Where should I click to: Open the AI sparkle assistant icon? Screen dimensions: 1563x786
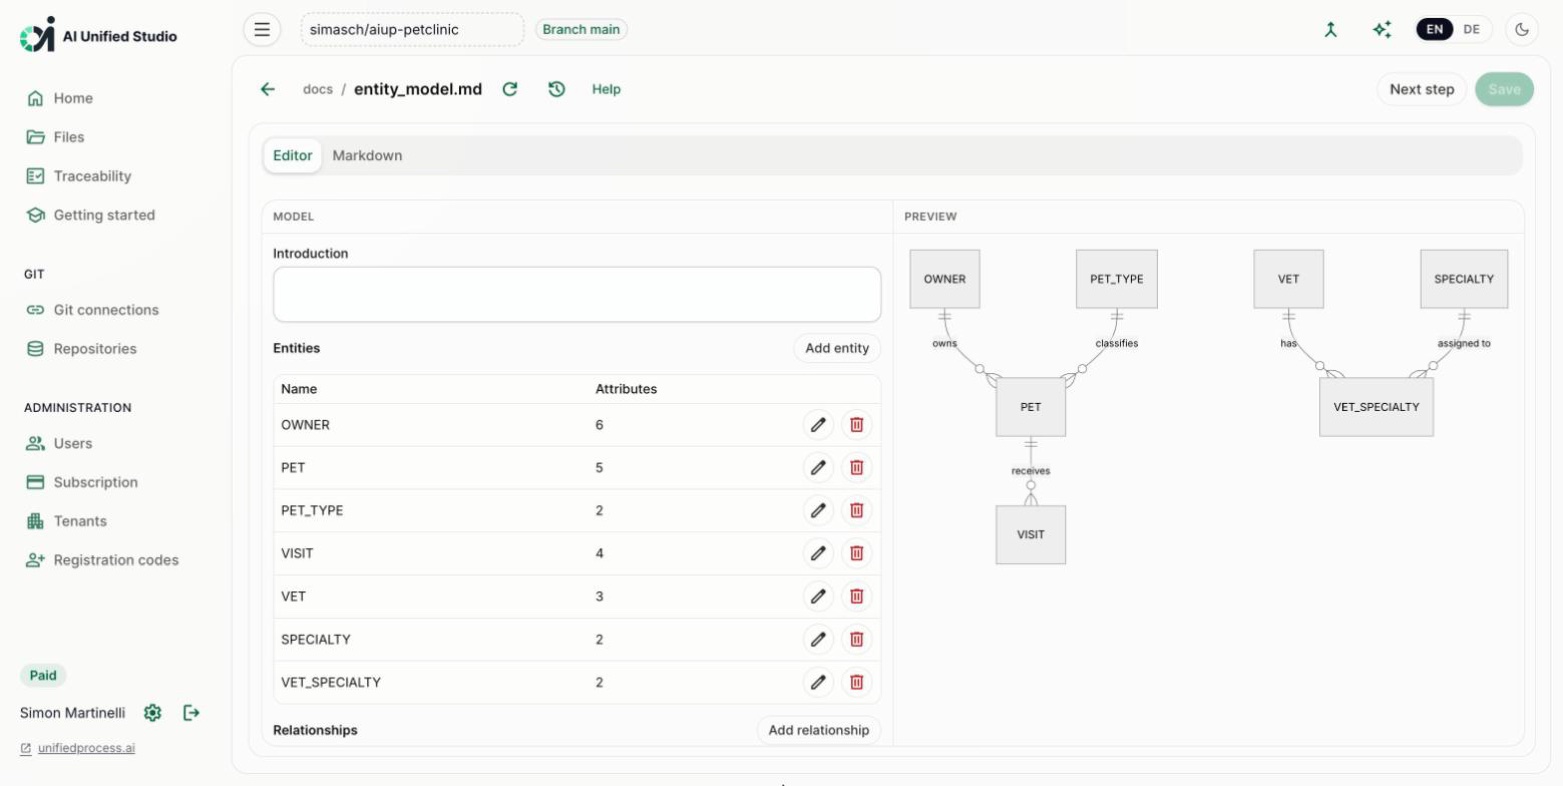[x=1382, y=29]
